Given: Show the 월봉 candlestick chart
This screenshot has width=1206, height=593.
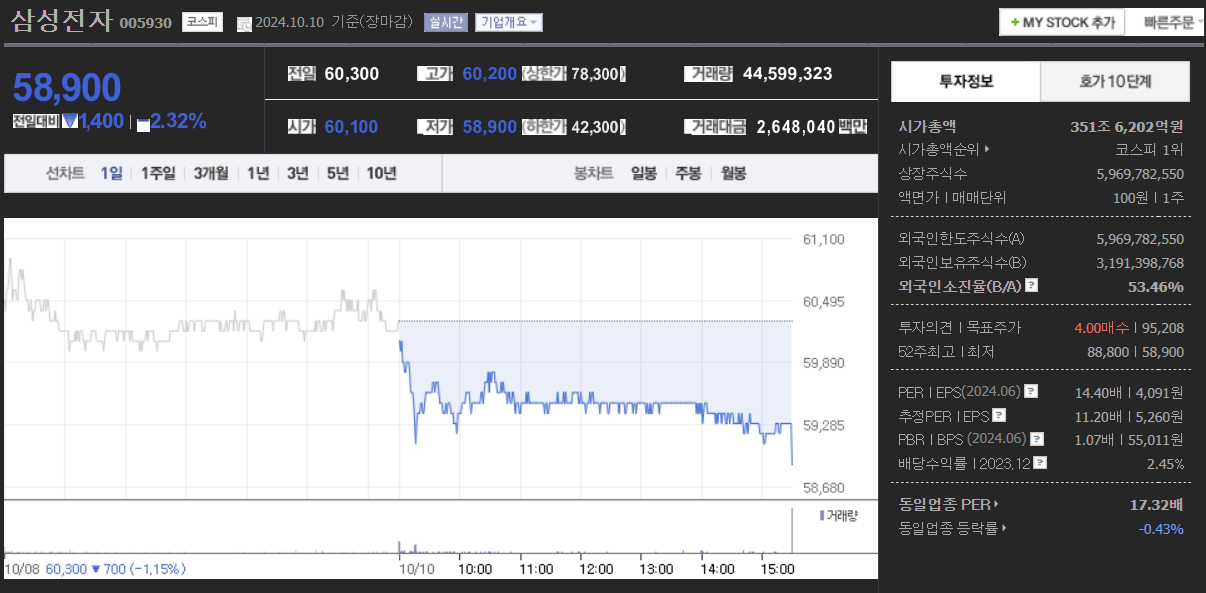Looking at the screenshot, I should click(734, 173).
